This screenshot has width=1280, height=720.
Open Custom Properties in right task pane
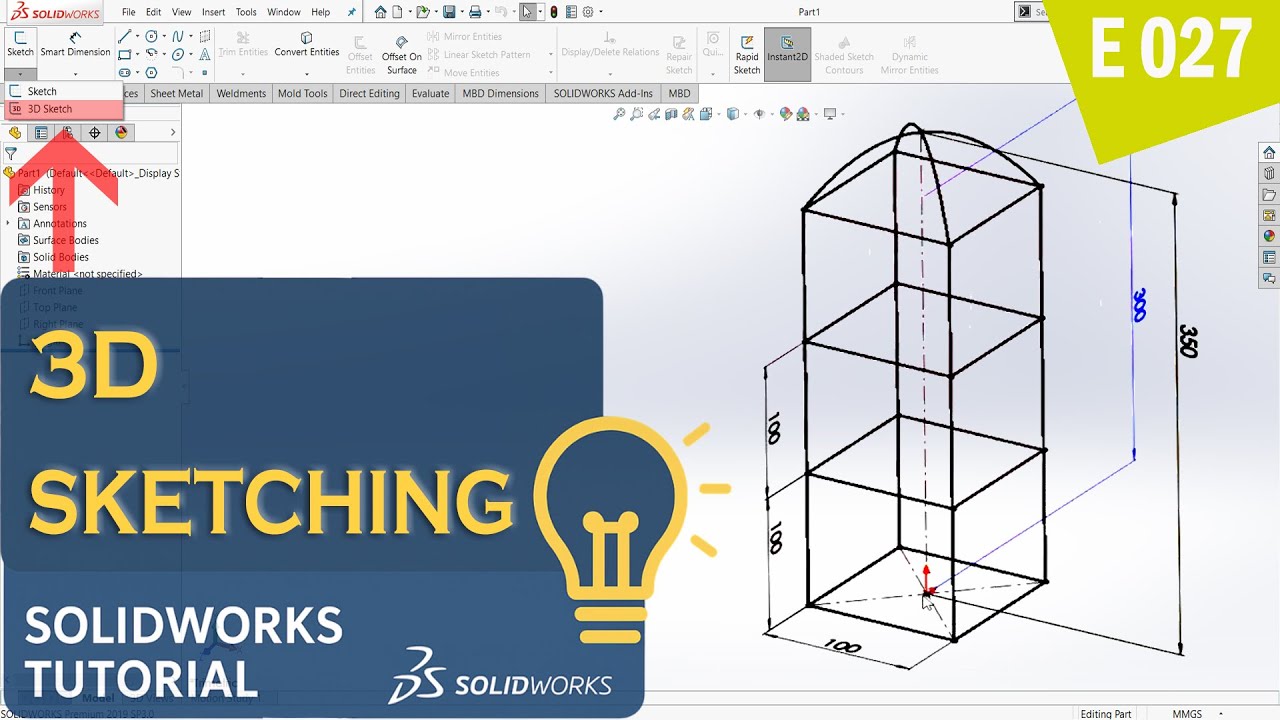[1269, 257]
